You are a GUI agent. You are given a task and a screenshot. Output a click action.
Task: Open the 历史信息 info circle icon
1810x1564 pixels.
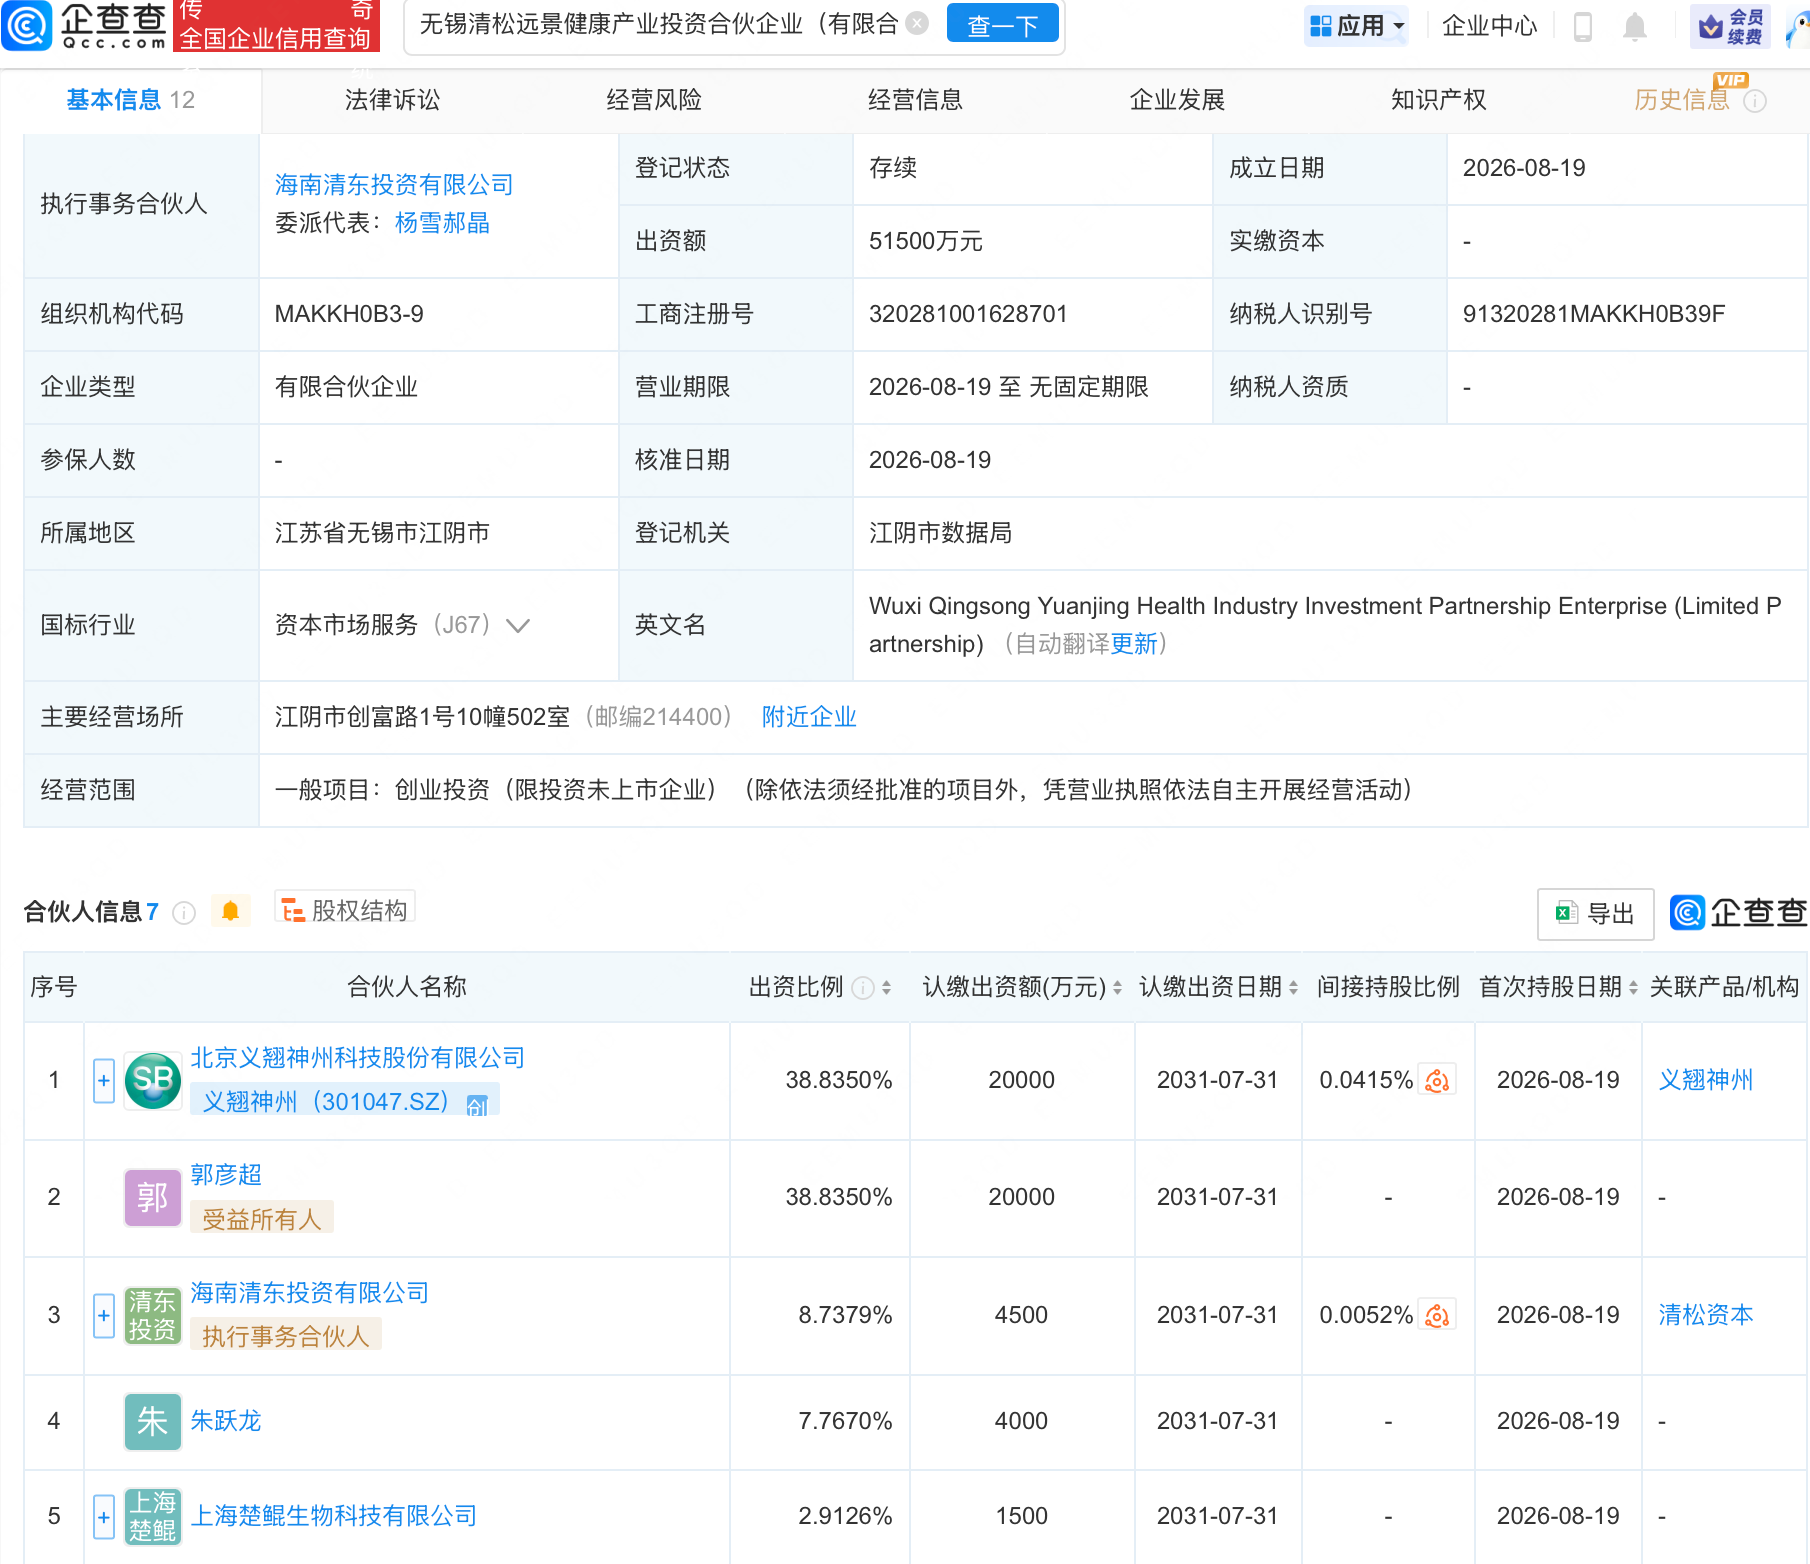tap(1755, 101)
